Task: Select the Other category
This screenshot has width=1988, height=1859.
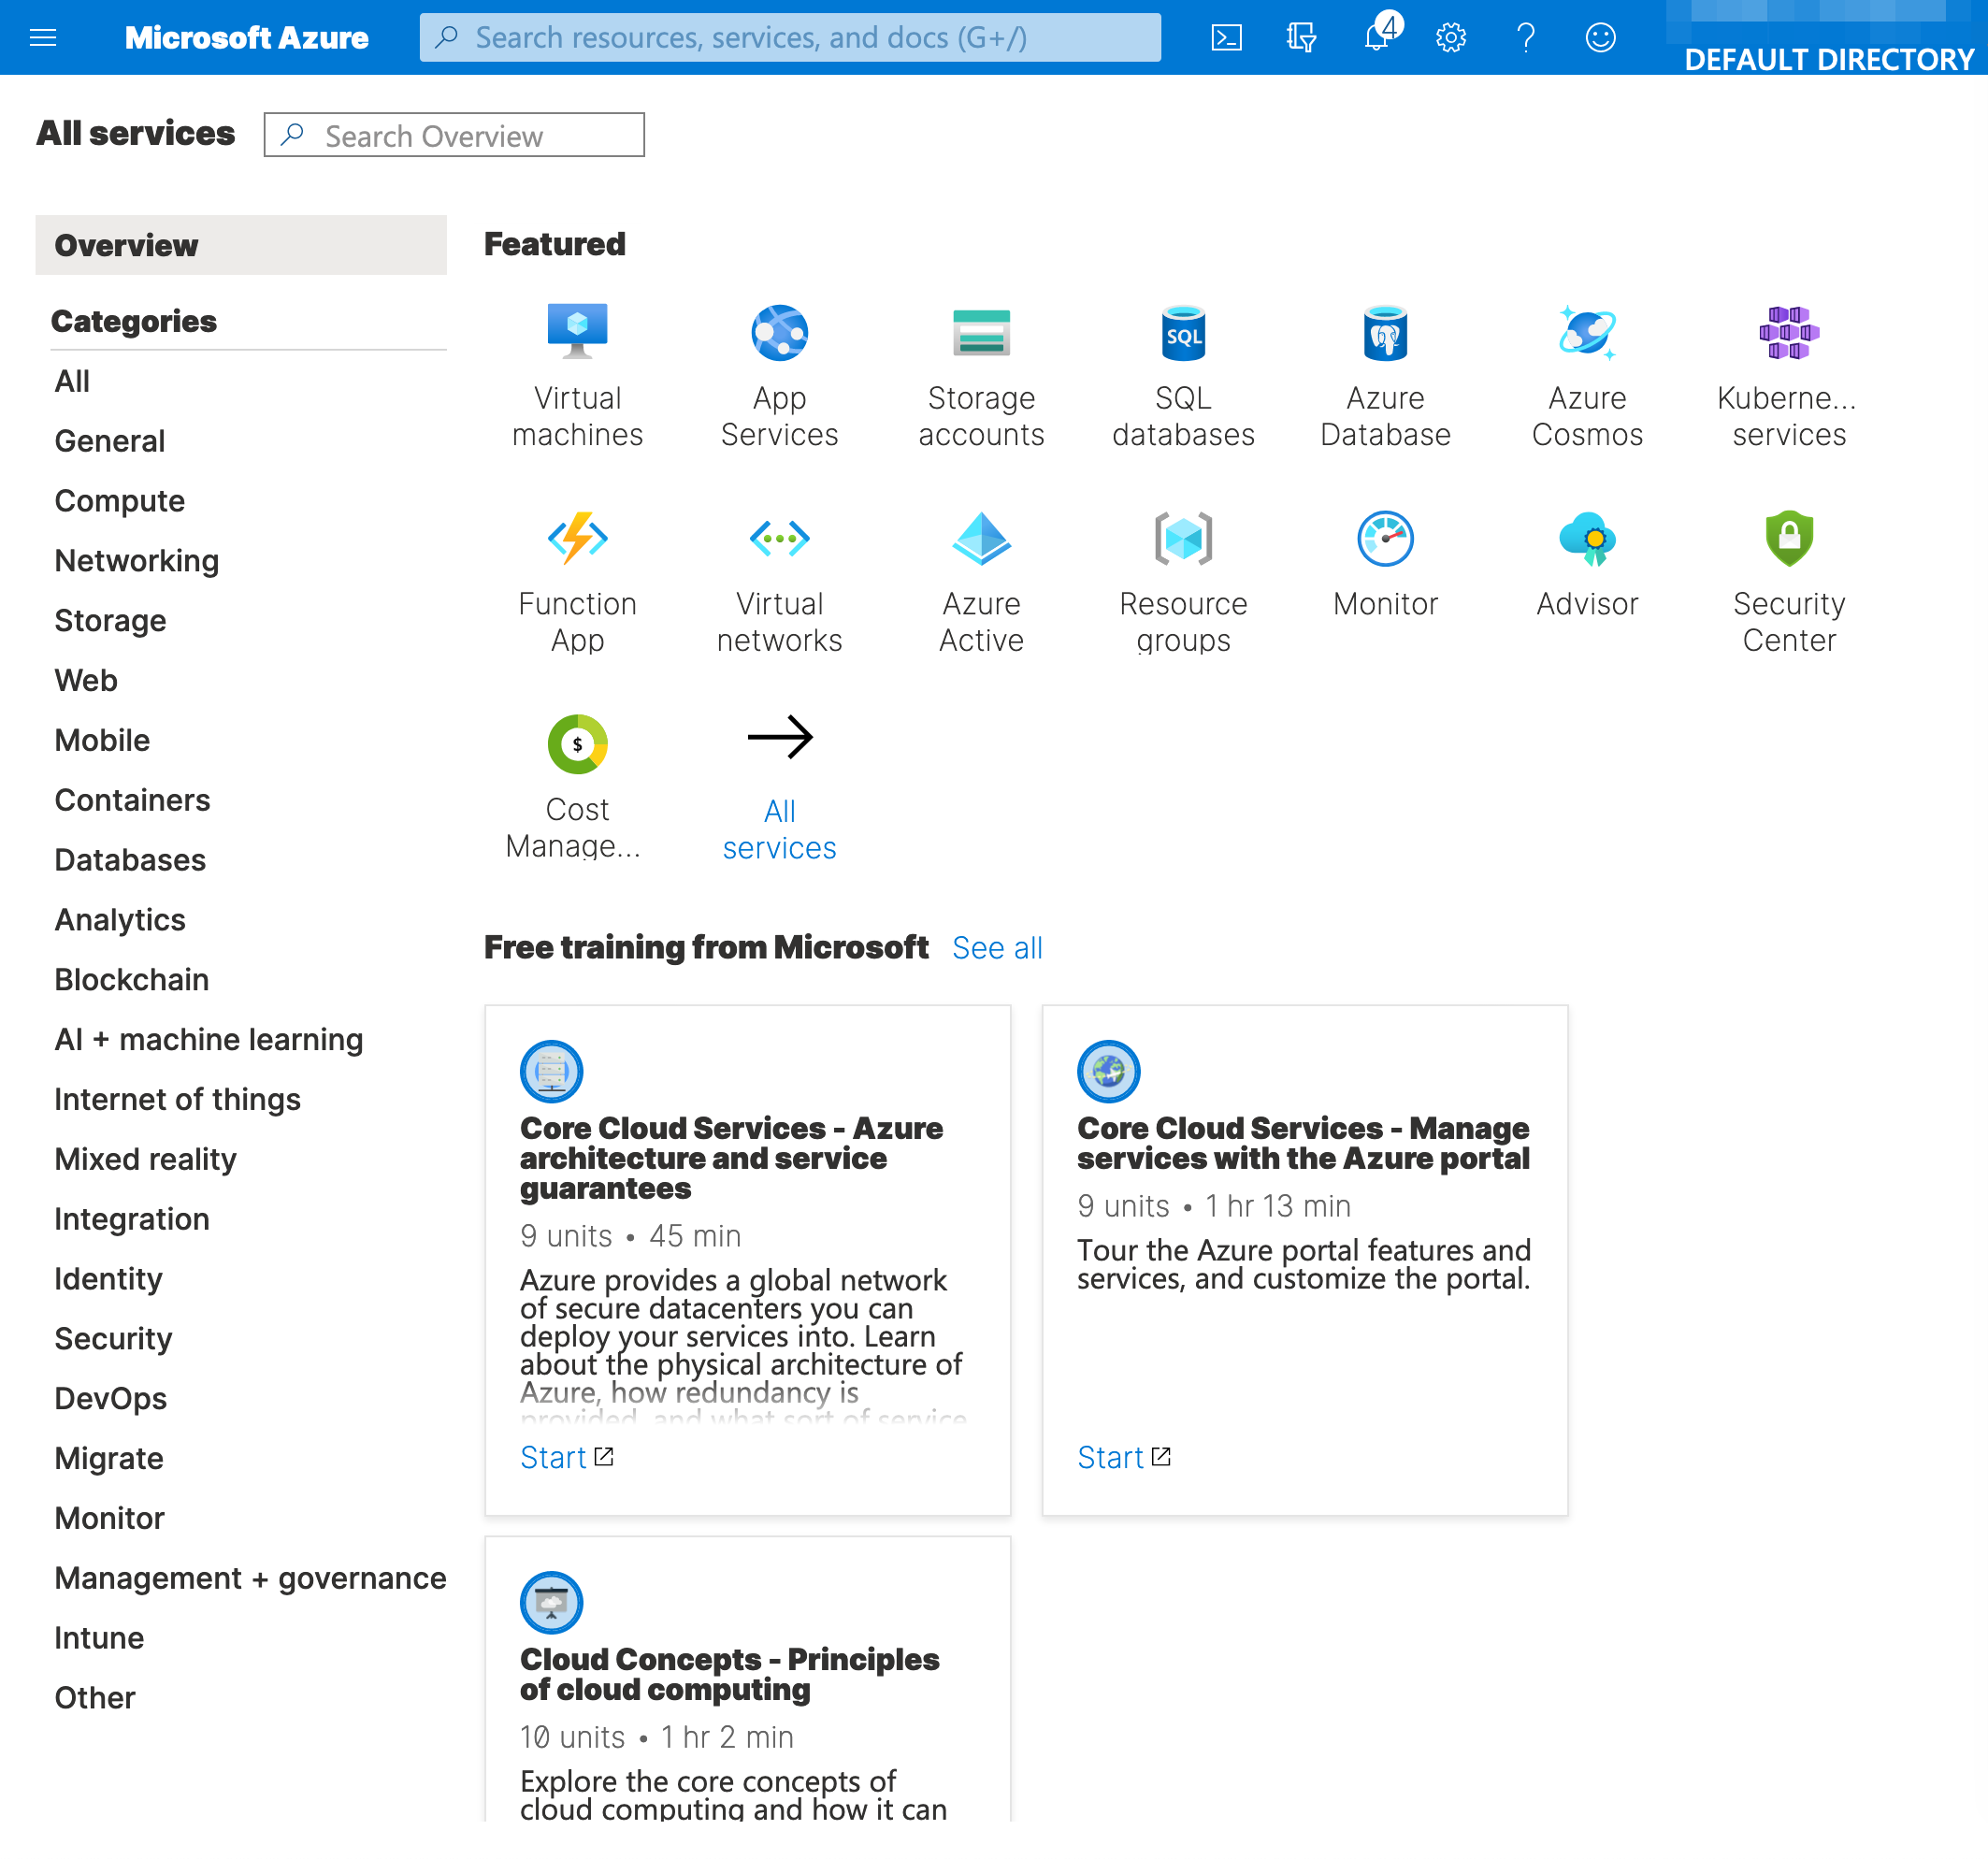Action: pyautogui.click(x=94, y=1698)
